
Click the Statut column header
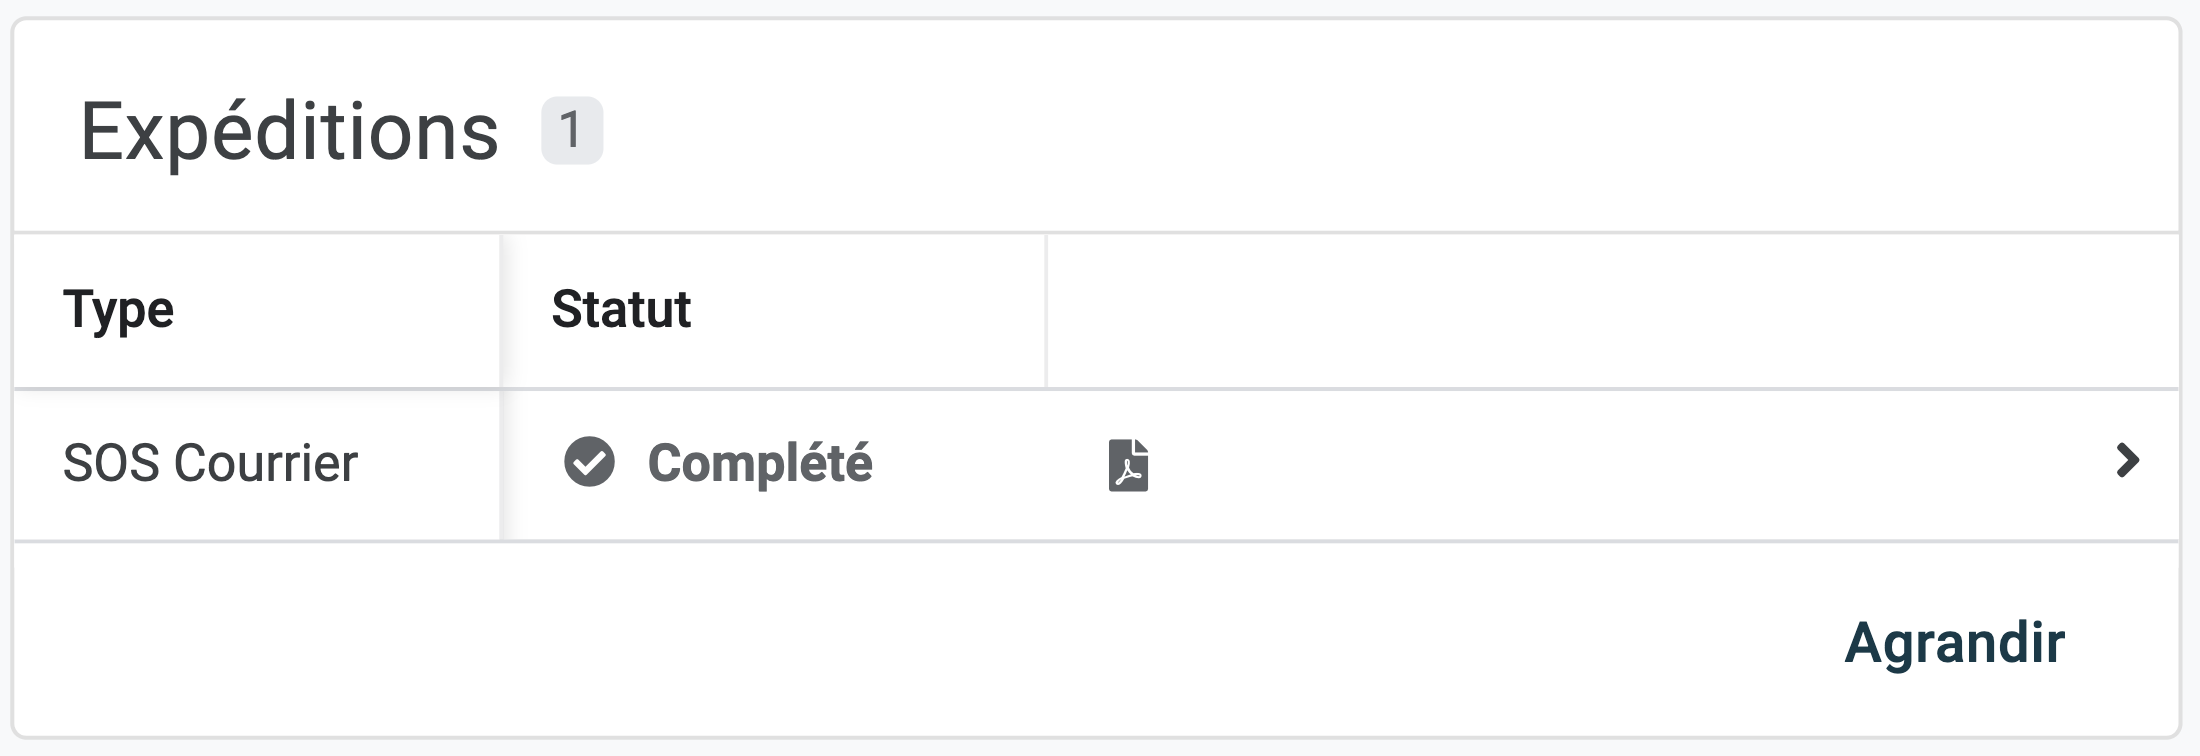(x=621, y=309)
